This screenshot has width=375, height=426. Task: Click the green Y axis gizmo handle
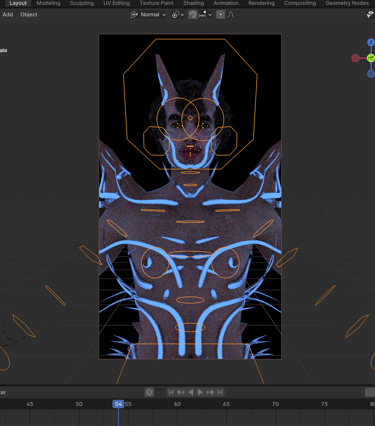371,58
